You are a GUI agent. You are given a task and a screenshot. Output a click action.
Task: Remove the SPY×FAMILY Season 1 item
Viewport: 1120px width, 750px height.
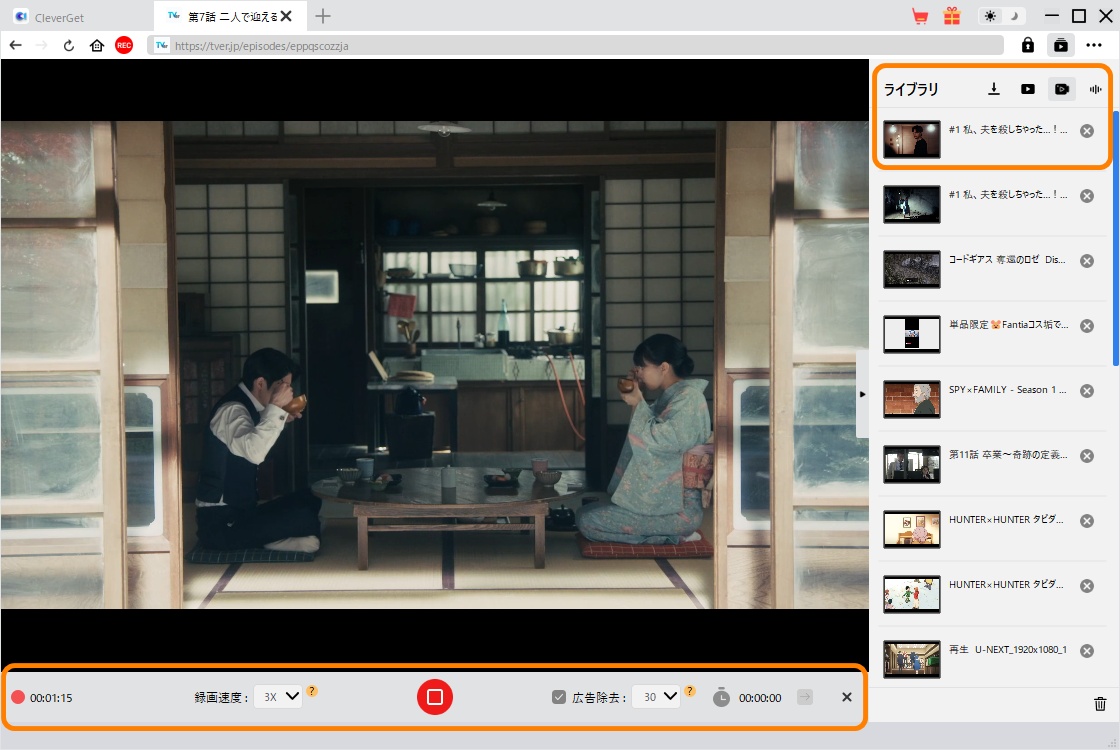1086,391
